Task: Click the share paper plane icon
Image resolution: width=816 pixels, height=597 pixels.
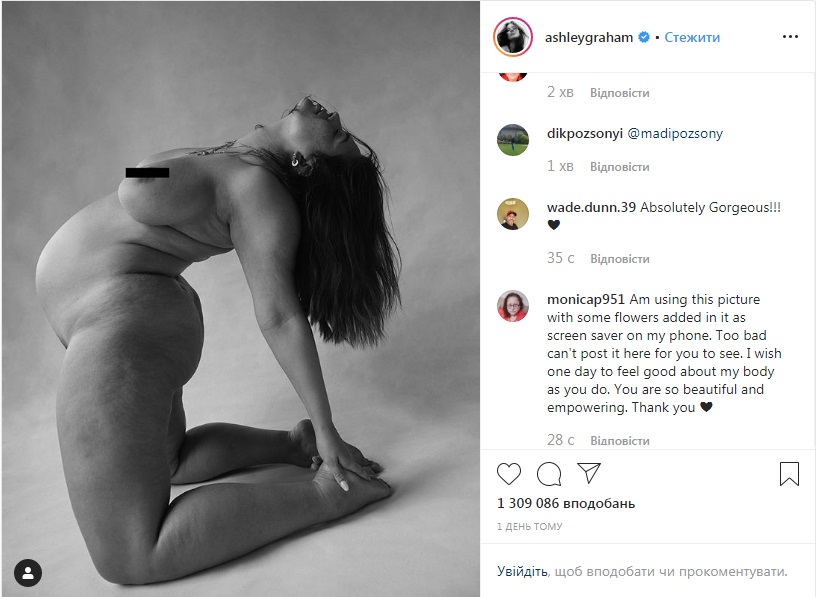Action: (x=589, y=473)
